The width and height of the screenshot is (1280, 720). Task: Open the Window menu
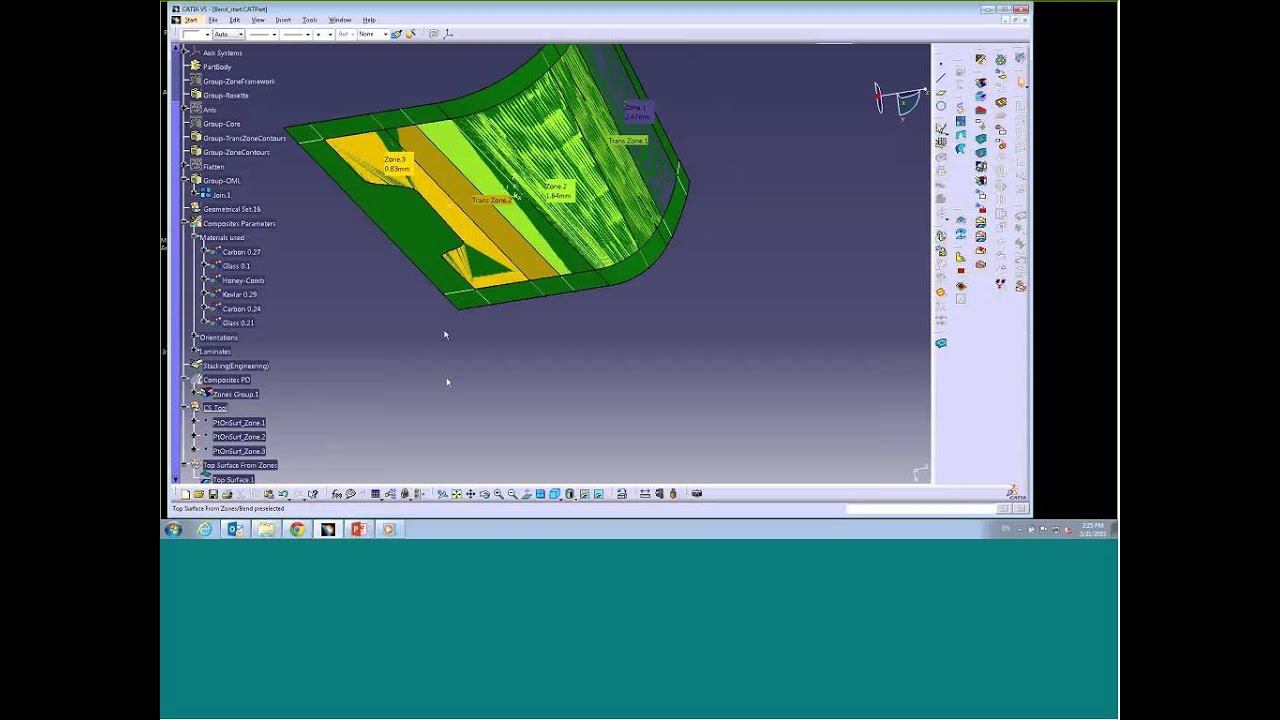pos(340,20)
